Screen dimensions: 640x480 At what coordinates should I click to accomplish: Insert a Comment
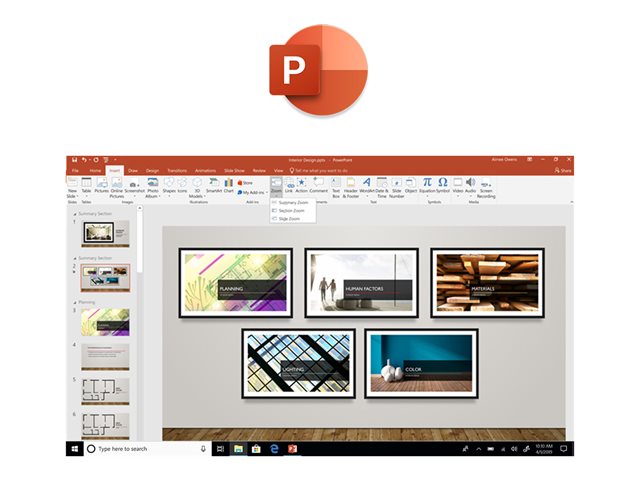318,185
